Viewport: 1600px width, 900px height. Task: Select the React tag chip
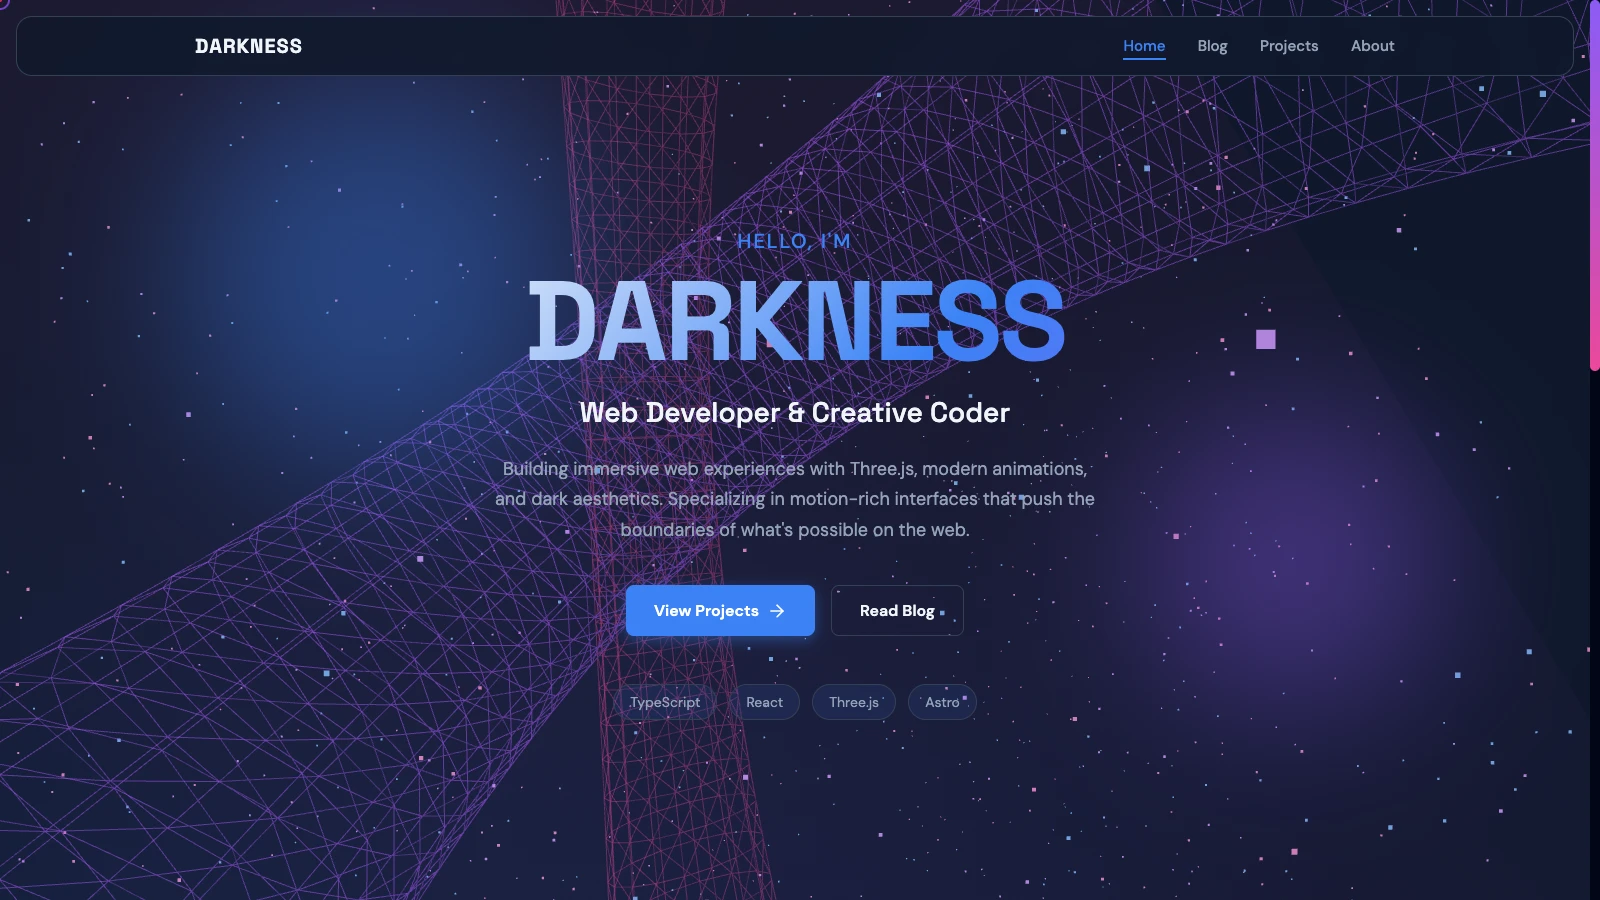(x=764, y=702)
